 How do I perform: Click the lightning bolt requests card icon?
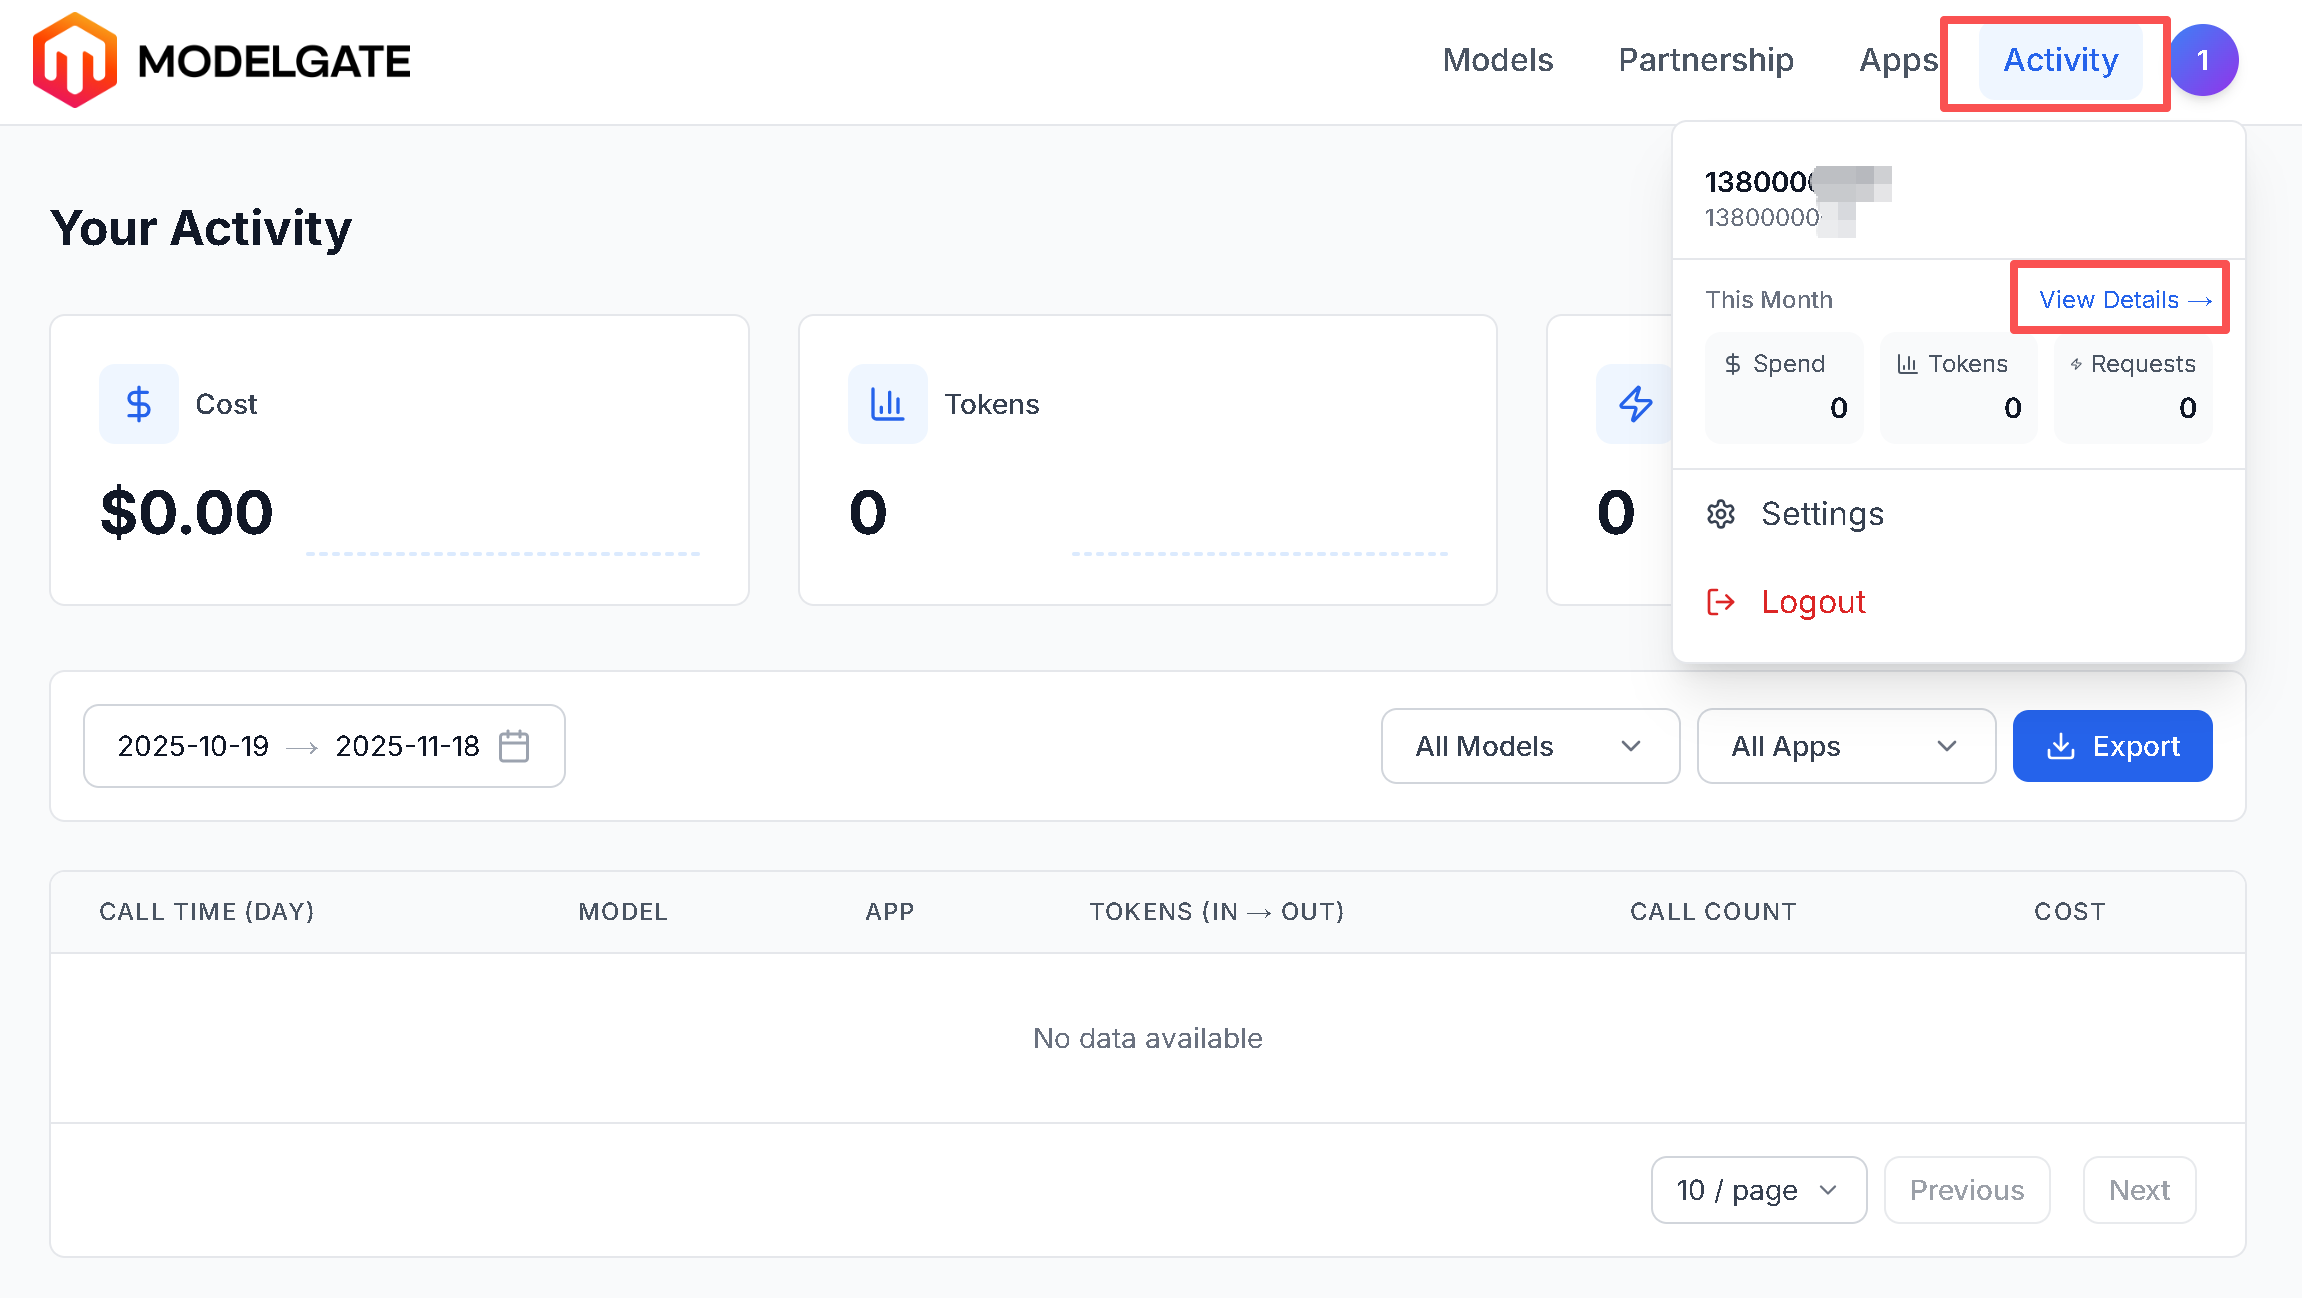[1635, 404]
